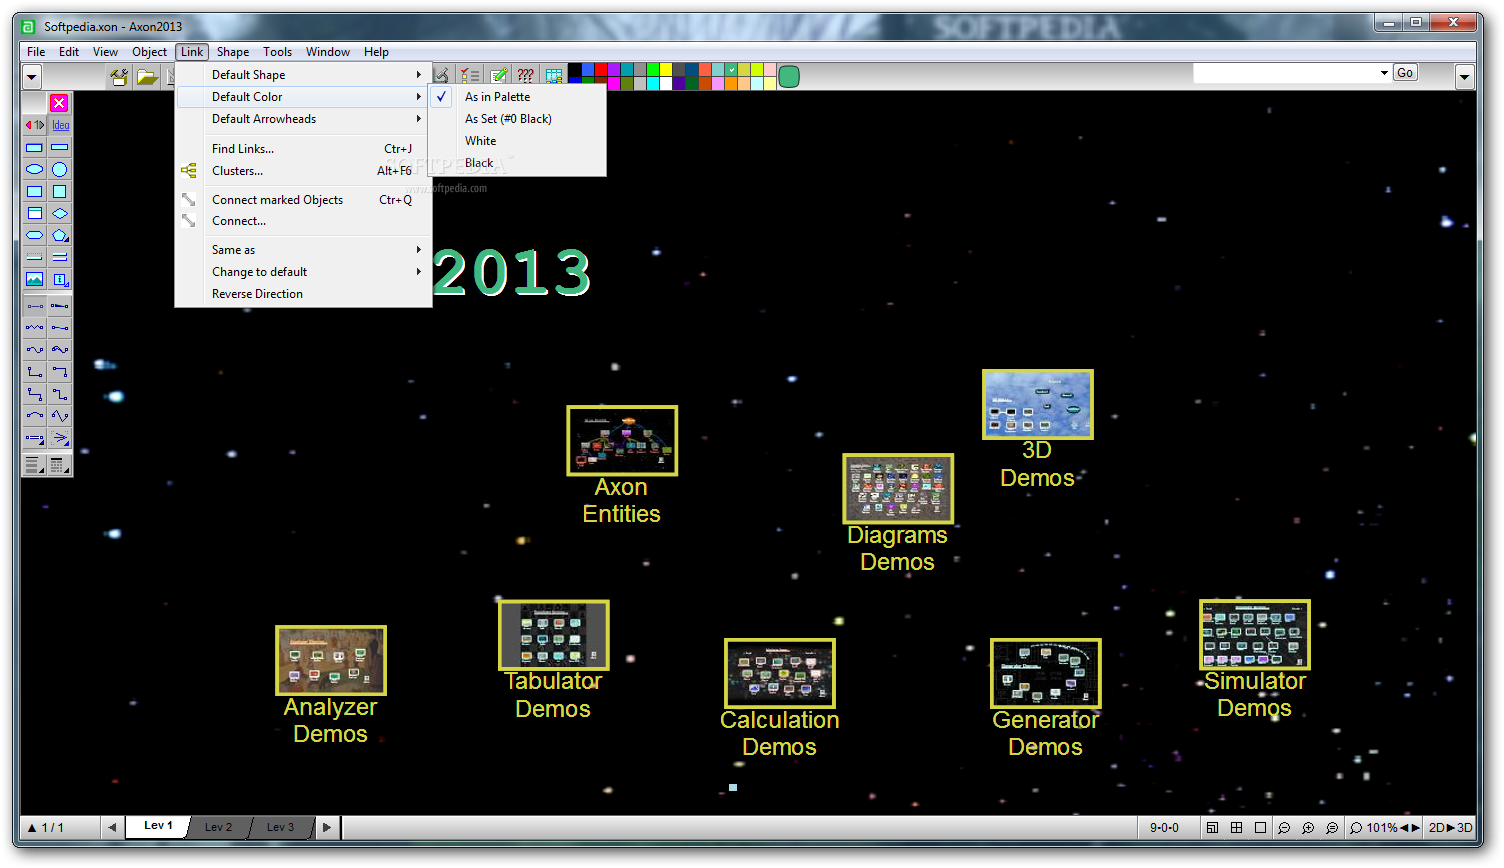Select the straight link tool in the palette
Image resolution: width=1504 pixels, height=868 pixels.
tap(34, 305)
